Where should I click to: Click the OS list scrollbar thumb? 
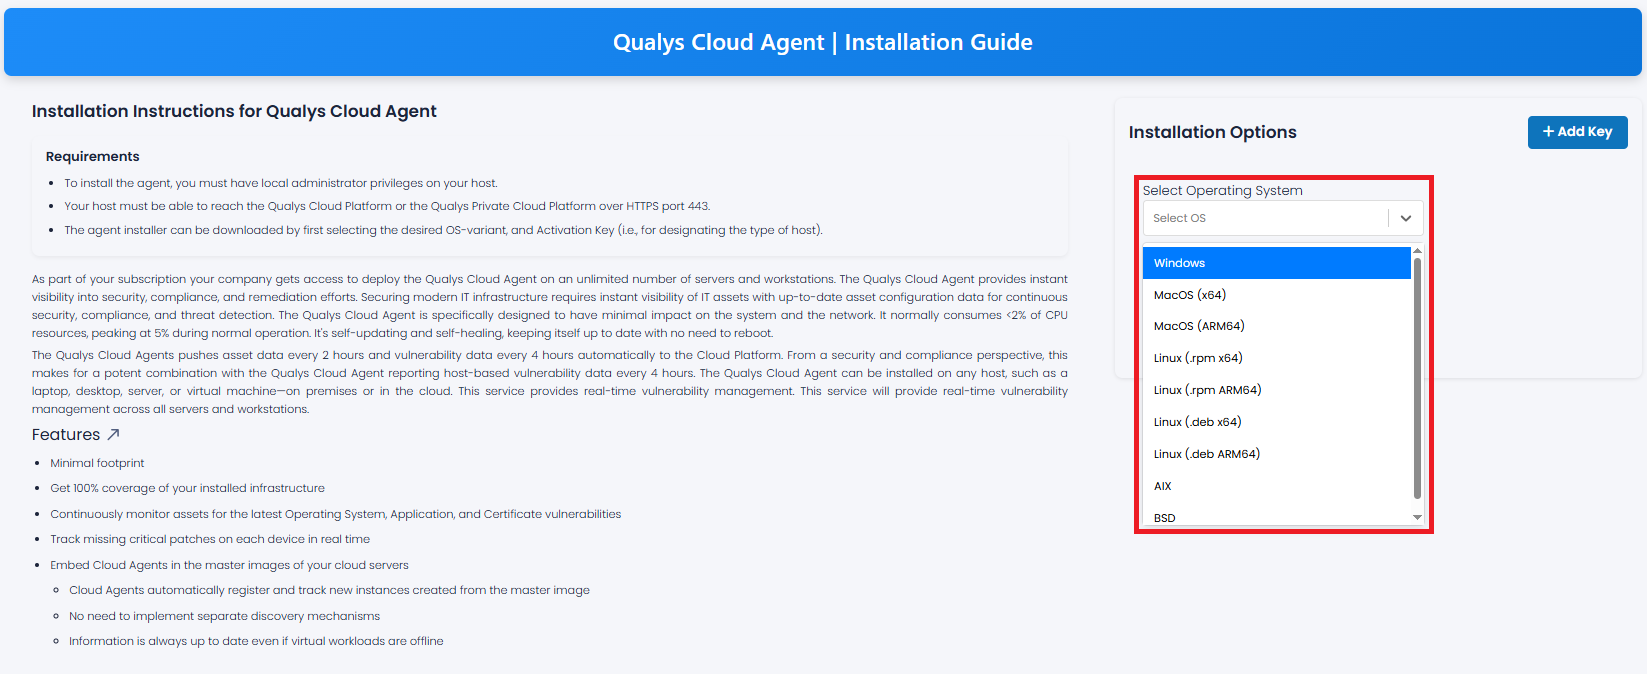(x=1417, y=377)
